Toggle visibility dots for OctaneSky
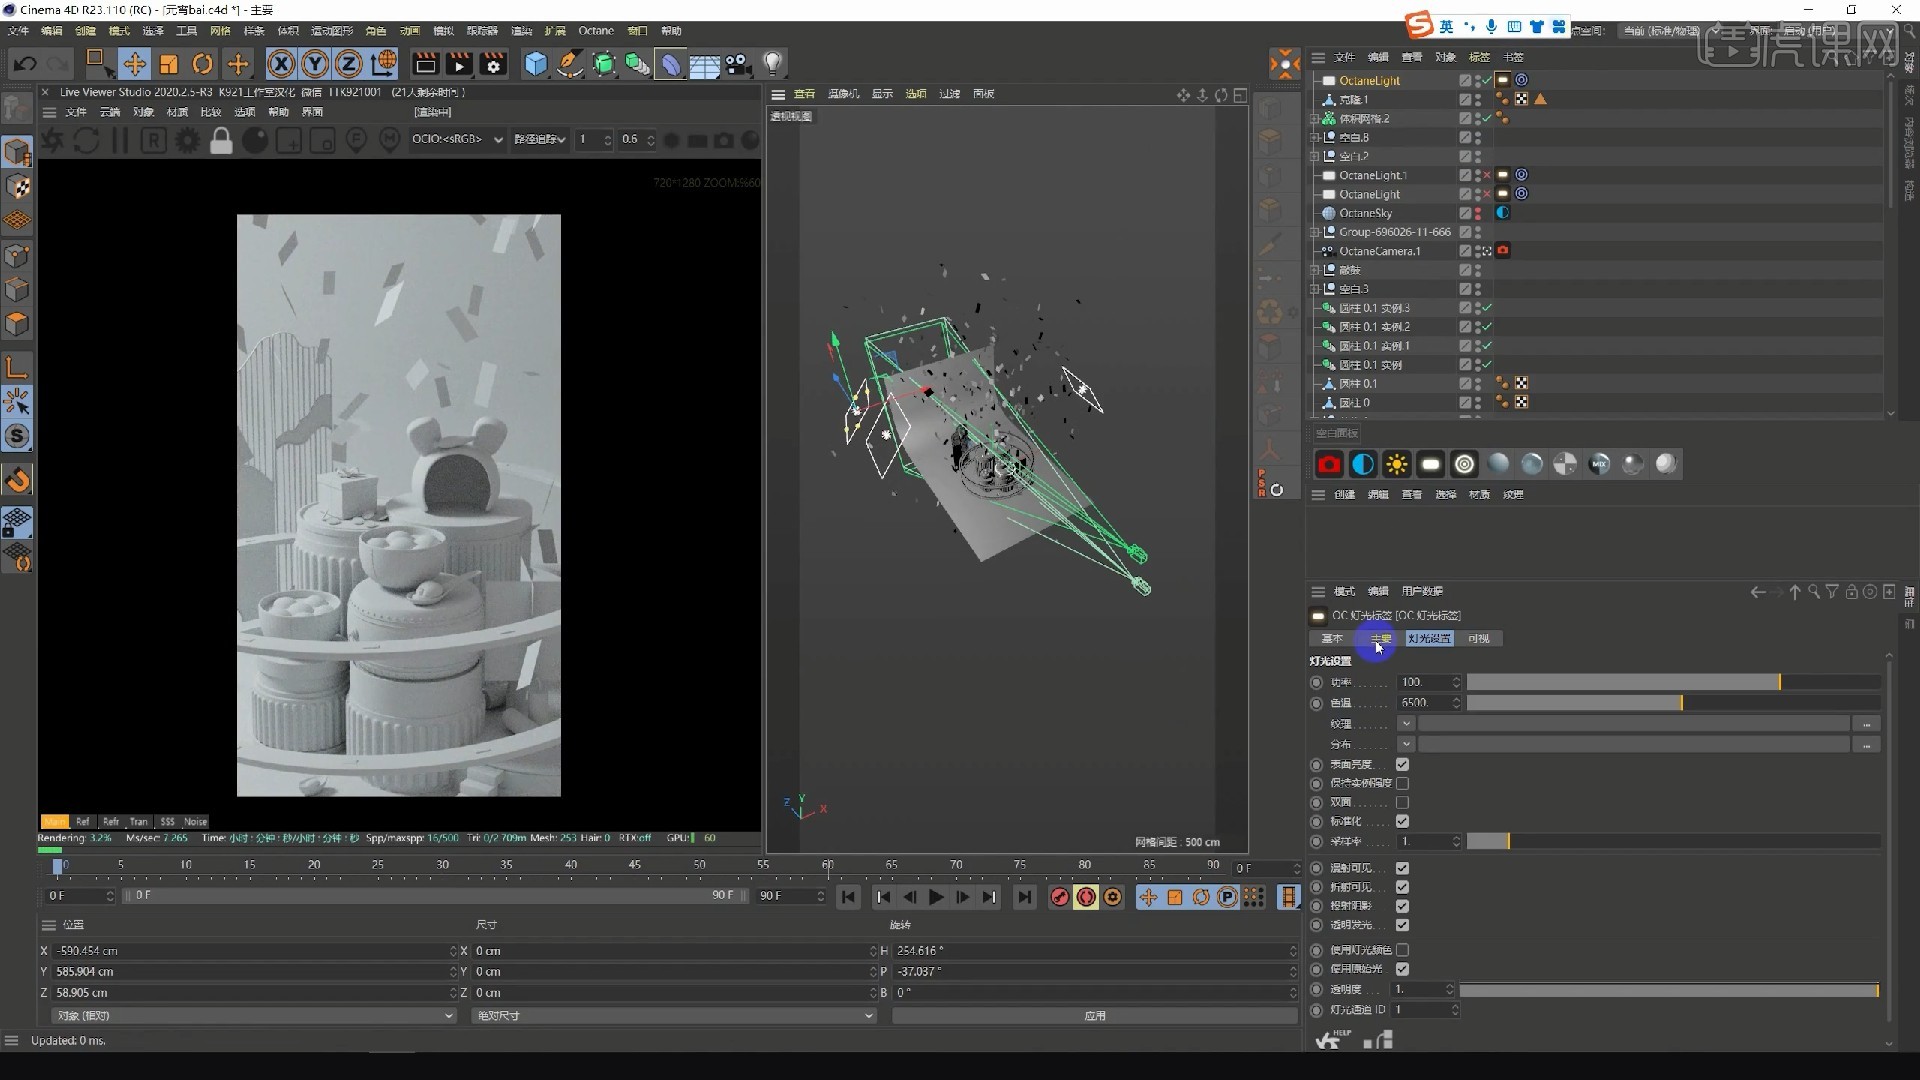Viewport: 1920px width, 1080px height. (x=1478, y=213)
